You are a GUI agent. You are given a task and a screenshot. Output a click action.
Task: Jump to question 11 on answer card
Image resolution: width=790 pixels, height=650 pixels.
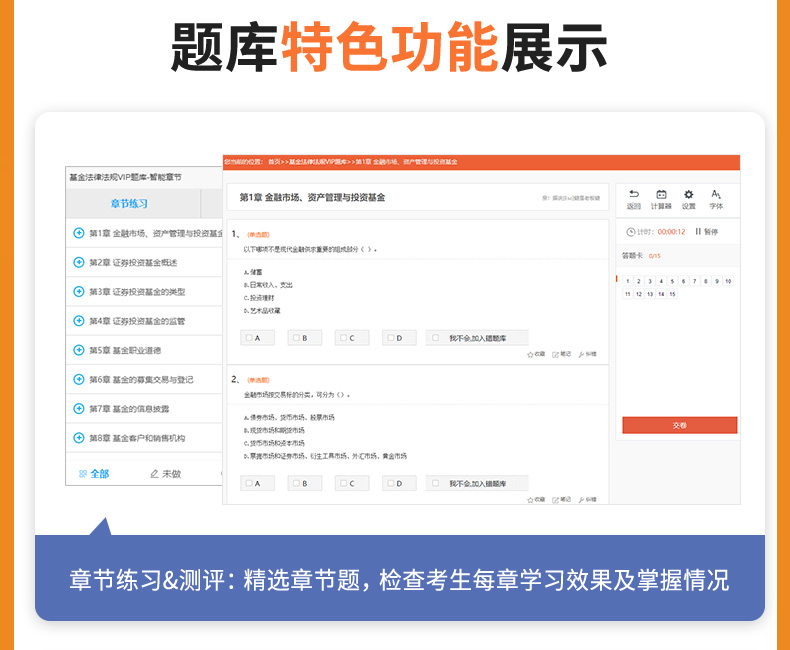click(628, 294)
